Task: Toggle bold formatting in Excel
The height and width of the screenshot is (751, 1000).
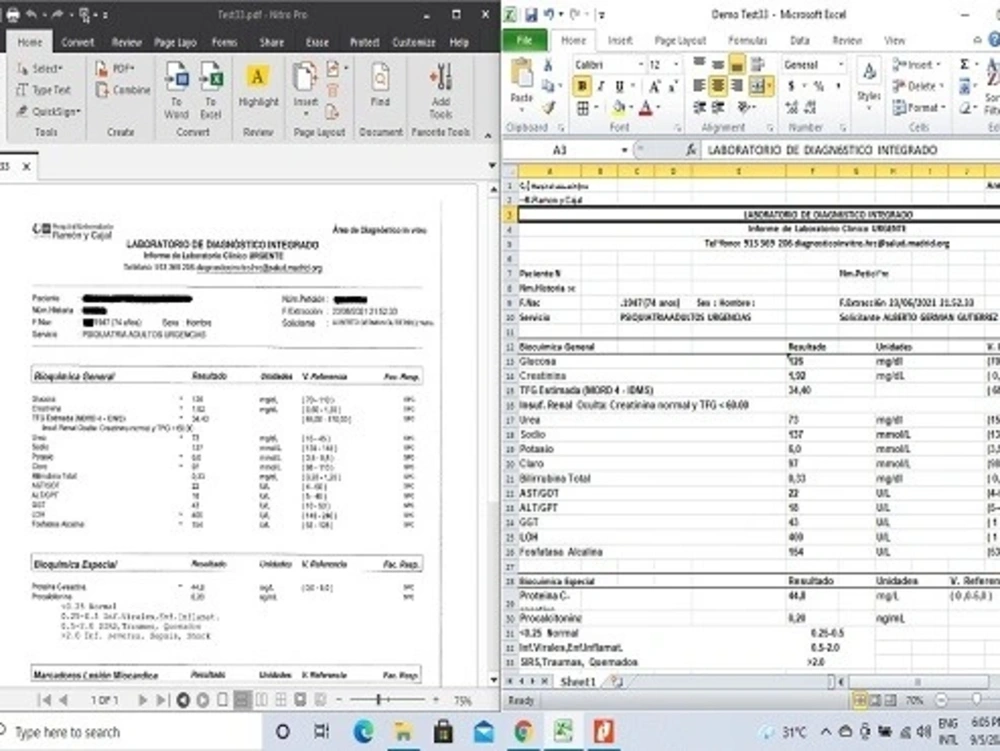Action: tap(581, 86)
